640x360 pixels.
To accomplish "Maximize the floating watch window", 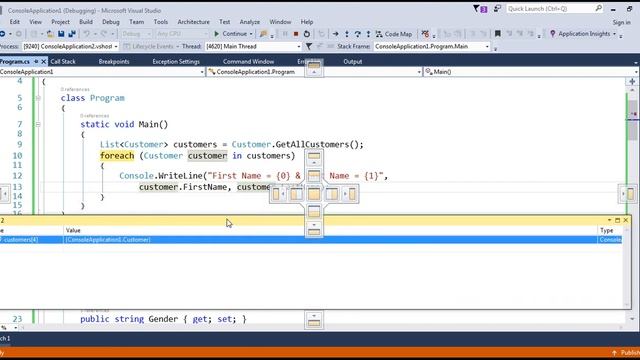I will click(x=618, y=220).
